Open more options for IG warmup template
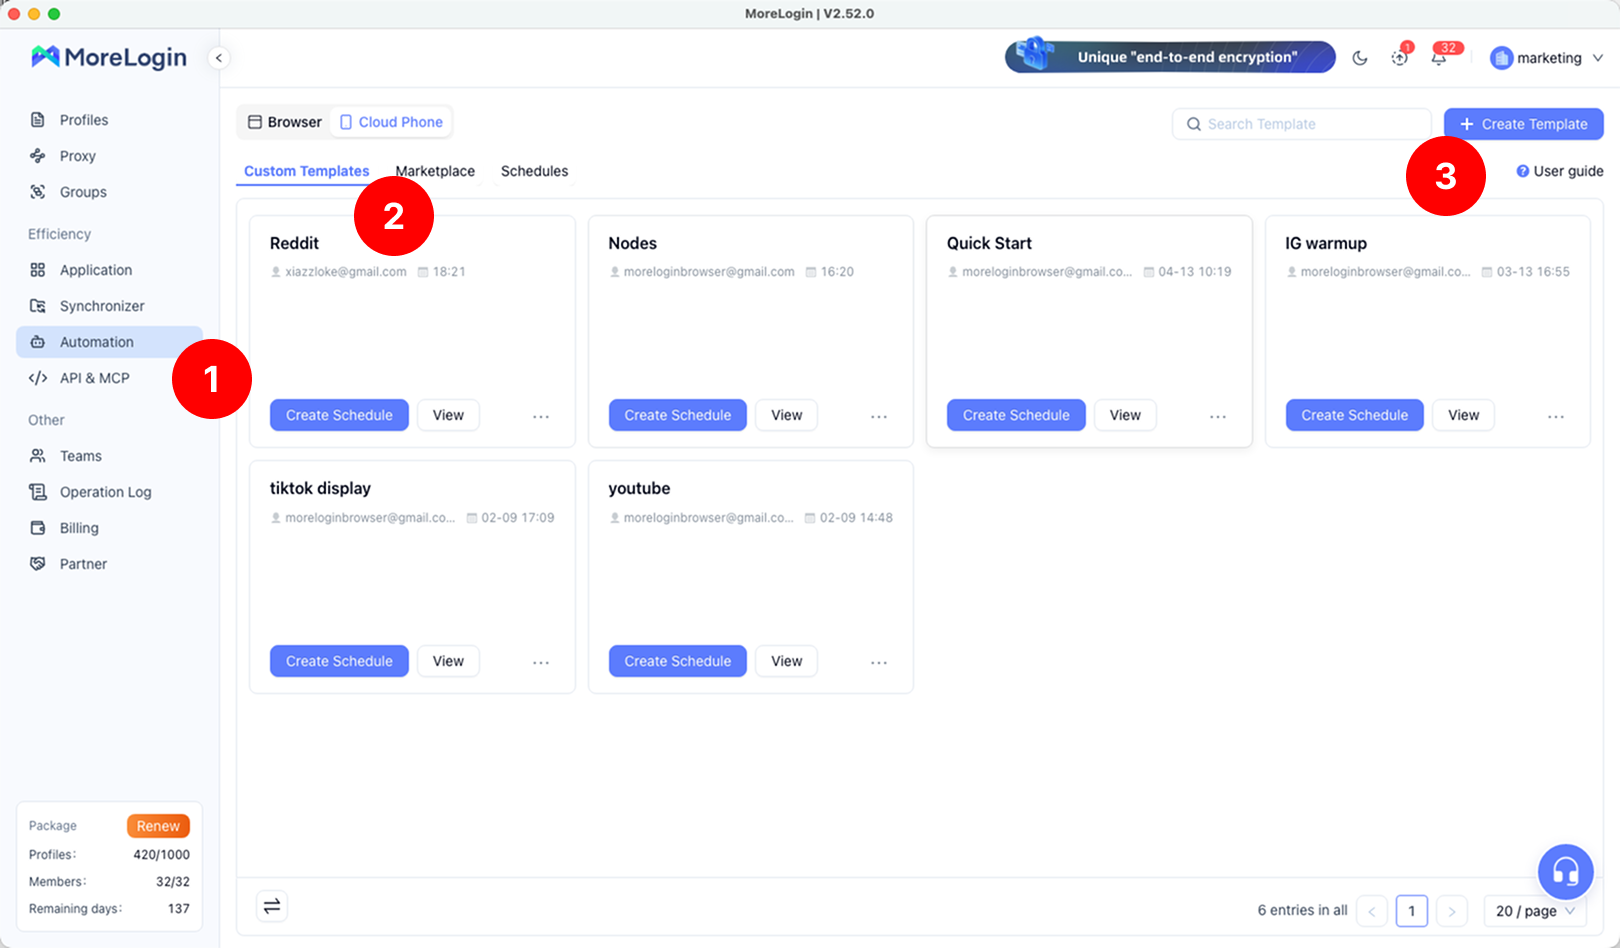 tap(1556, 416)
